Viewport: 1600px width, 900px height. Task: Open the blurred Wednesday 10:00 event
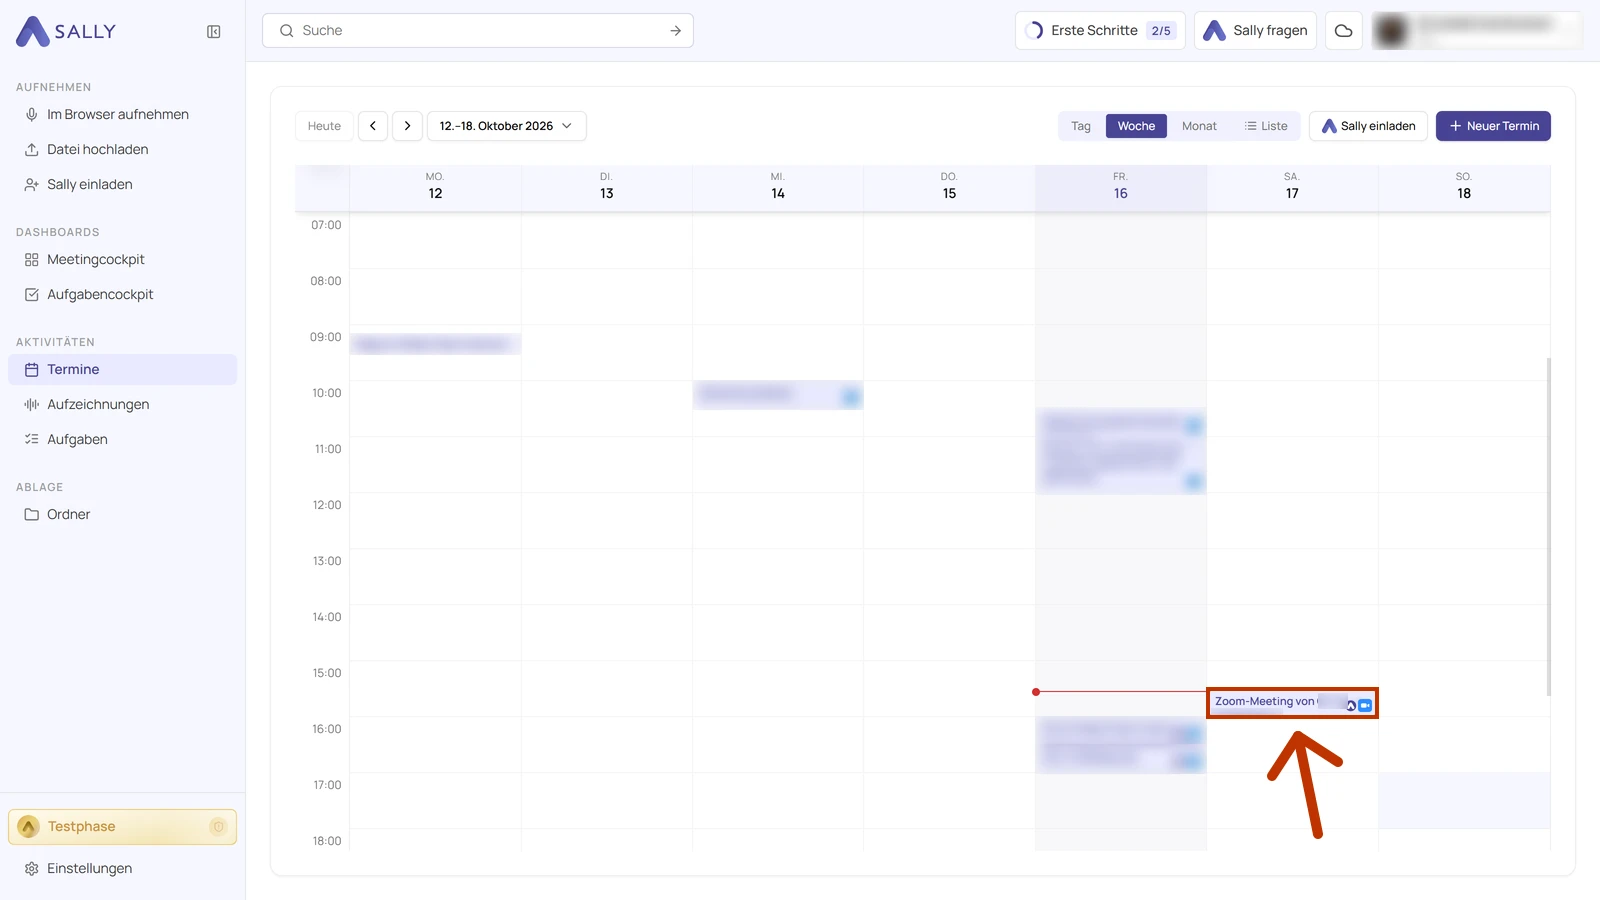point(778,395)
